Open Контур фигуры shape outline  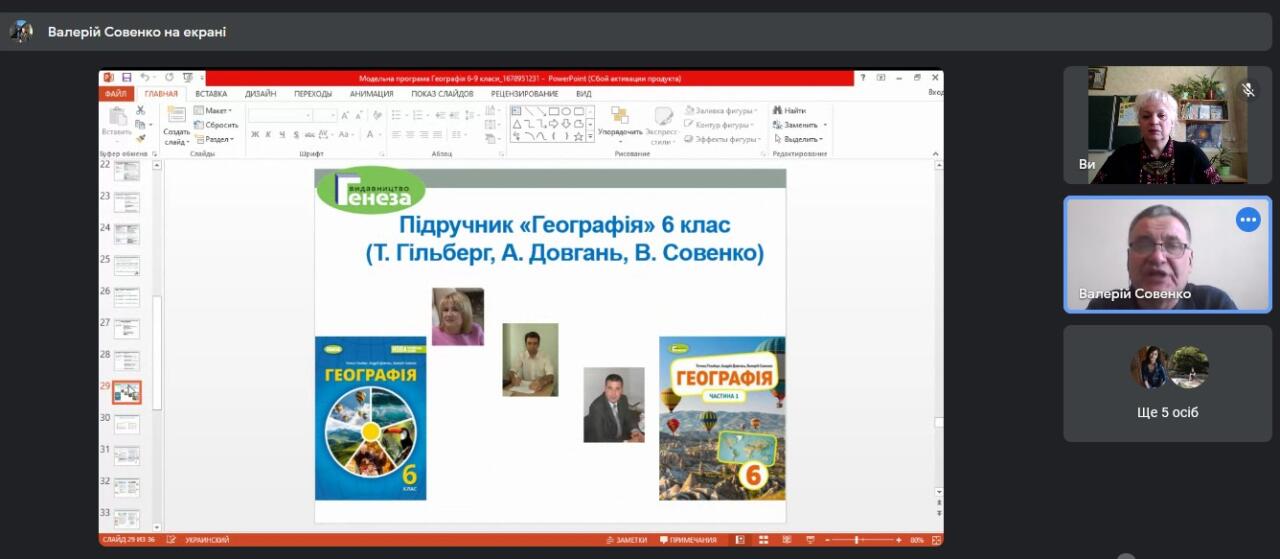pos(719,125)
